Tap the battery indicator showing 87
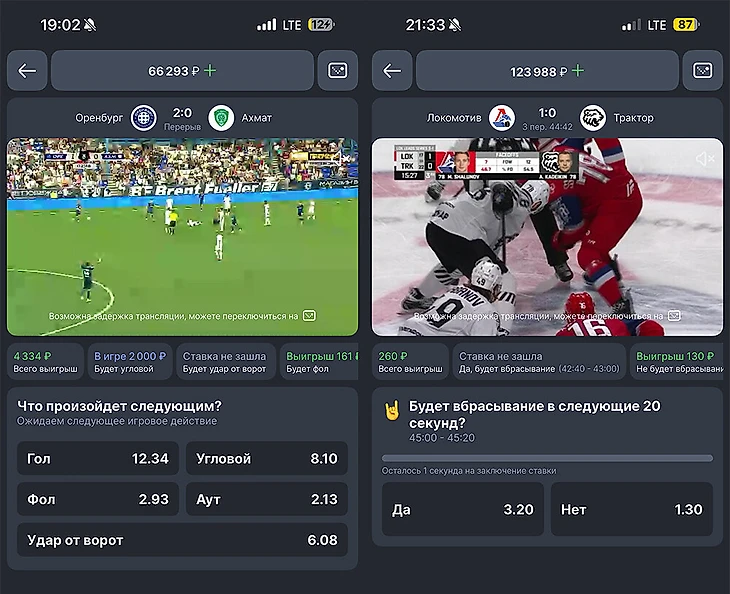The width and height of the screenshot is (730, 594). 686,24
